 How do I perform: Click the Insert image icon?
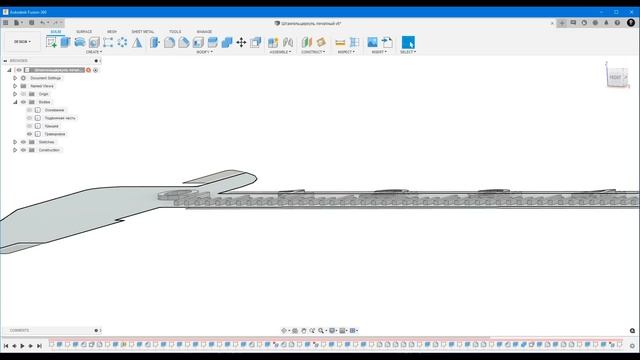click(372, 42)
